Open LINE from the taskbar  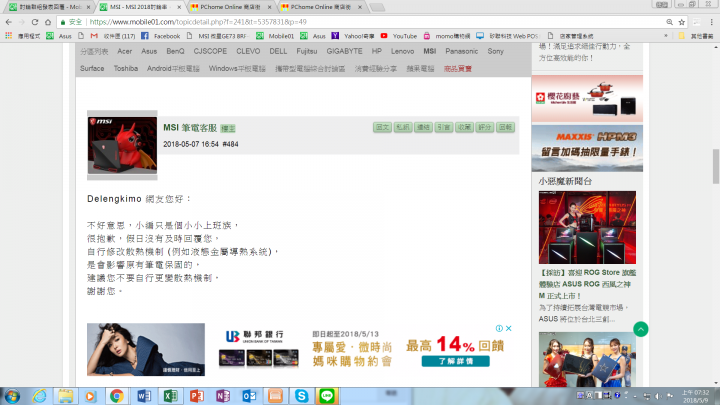click(x=327, y=396)
